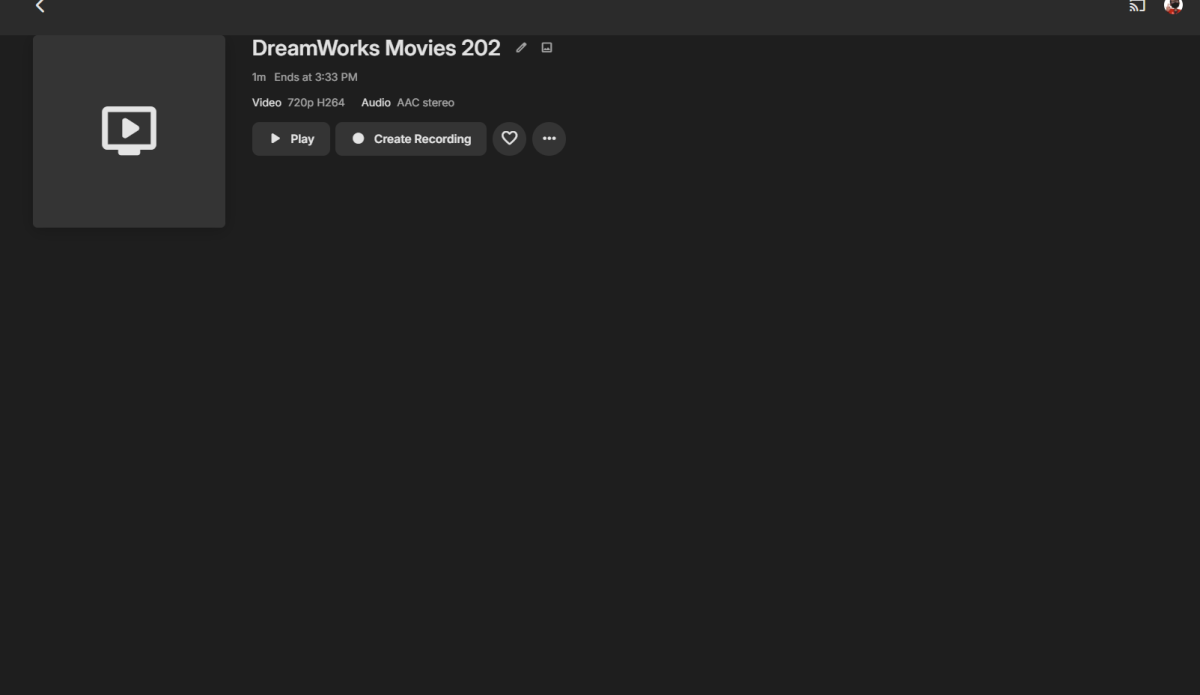Click the Video metadata label
The width and height of the screenshot is (1200, 695).
click(x=266, y=102)
